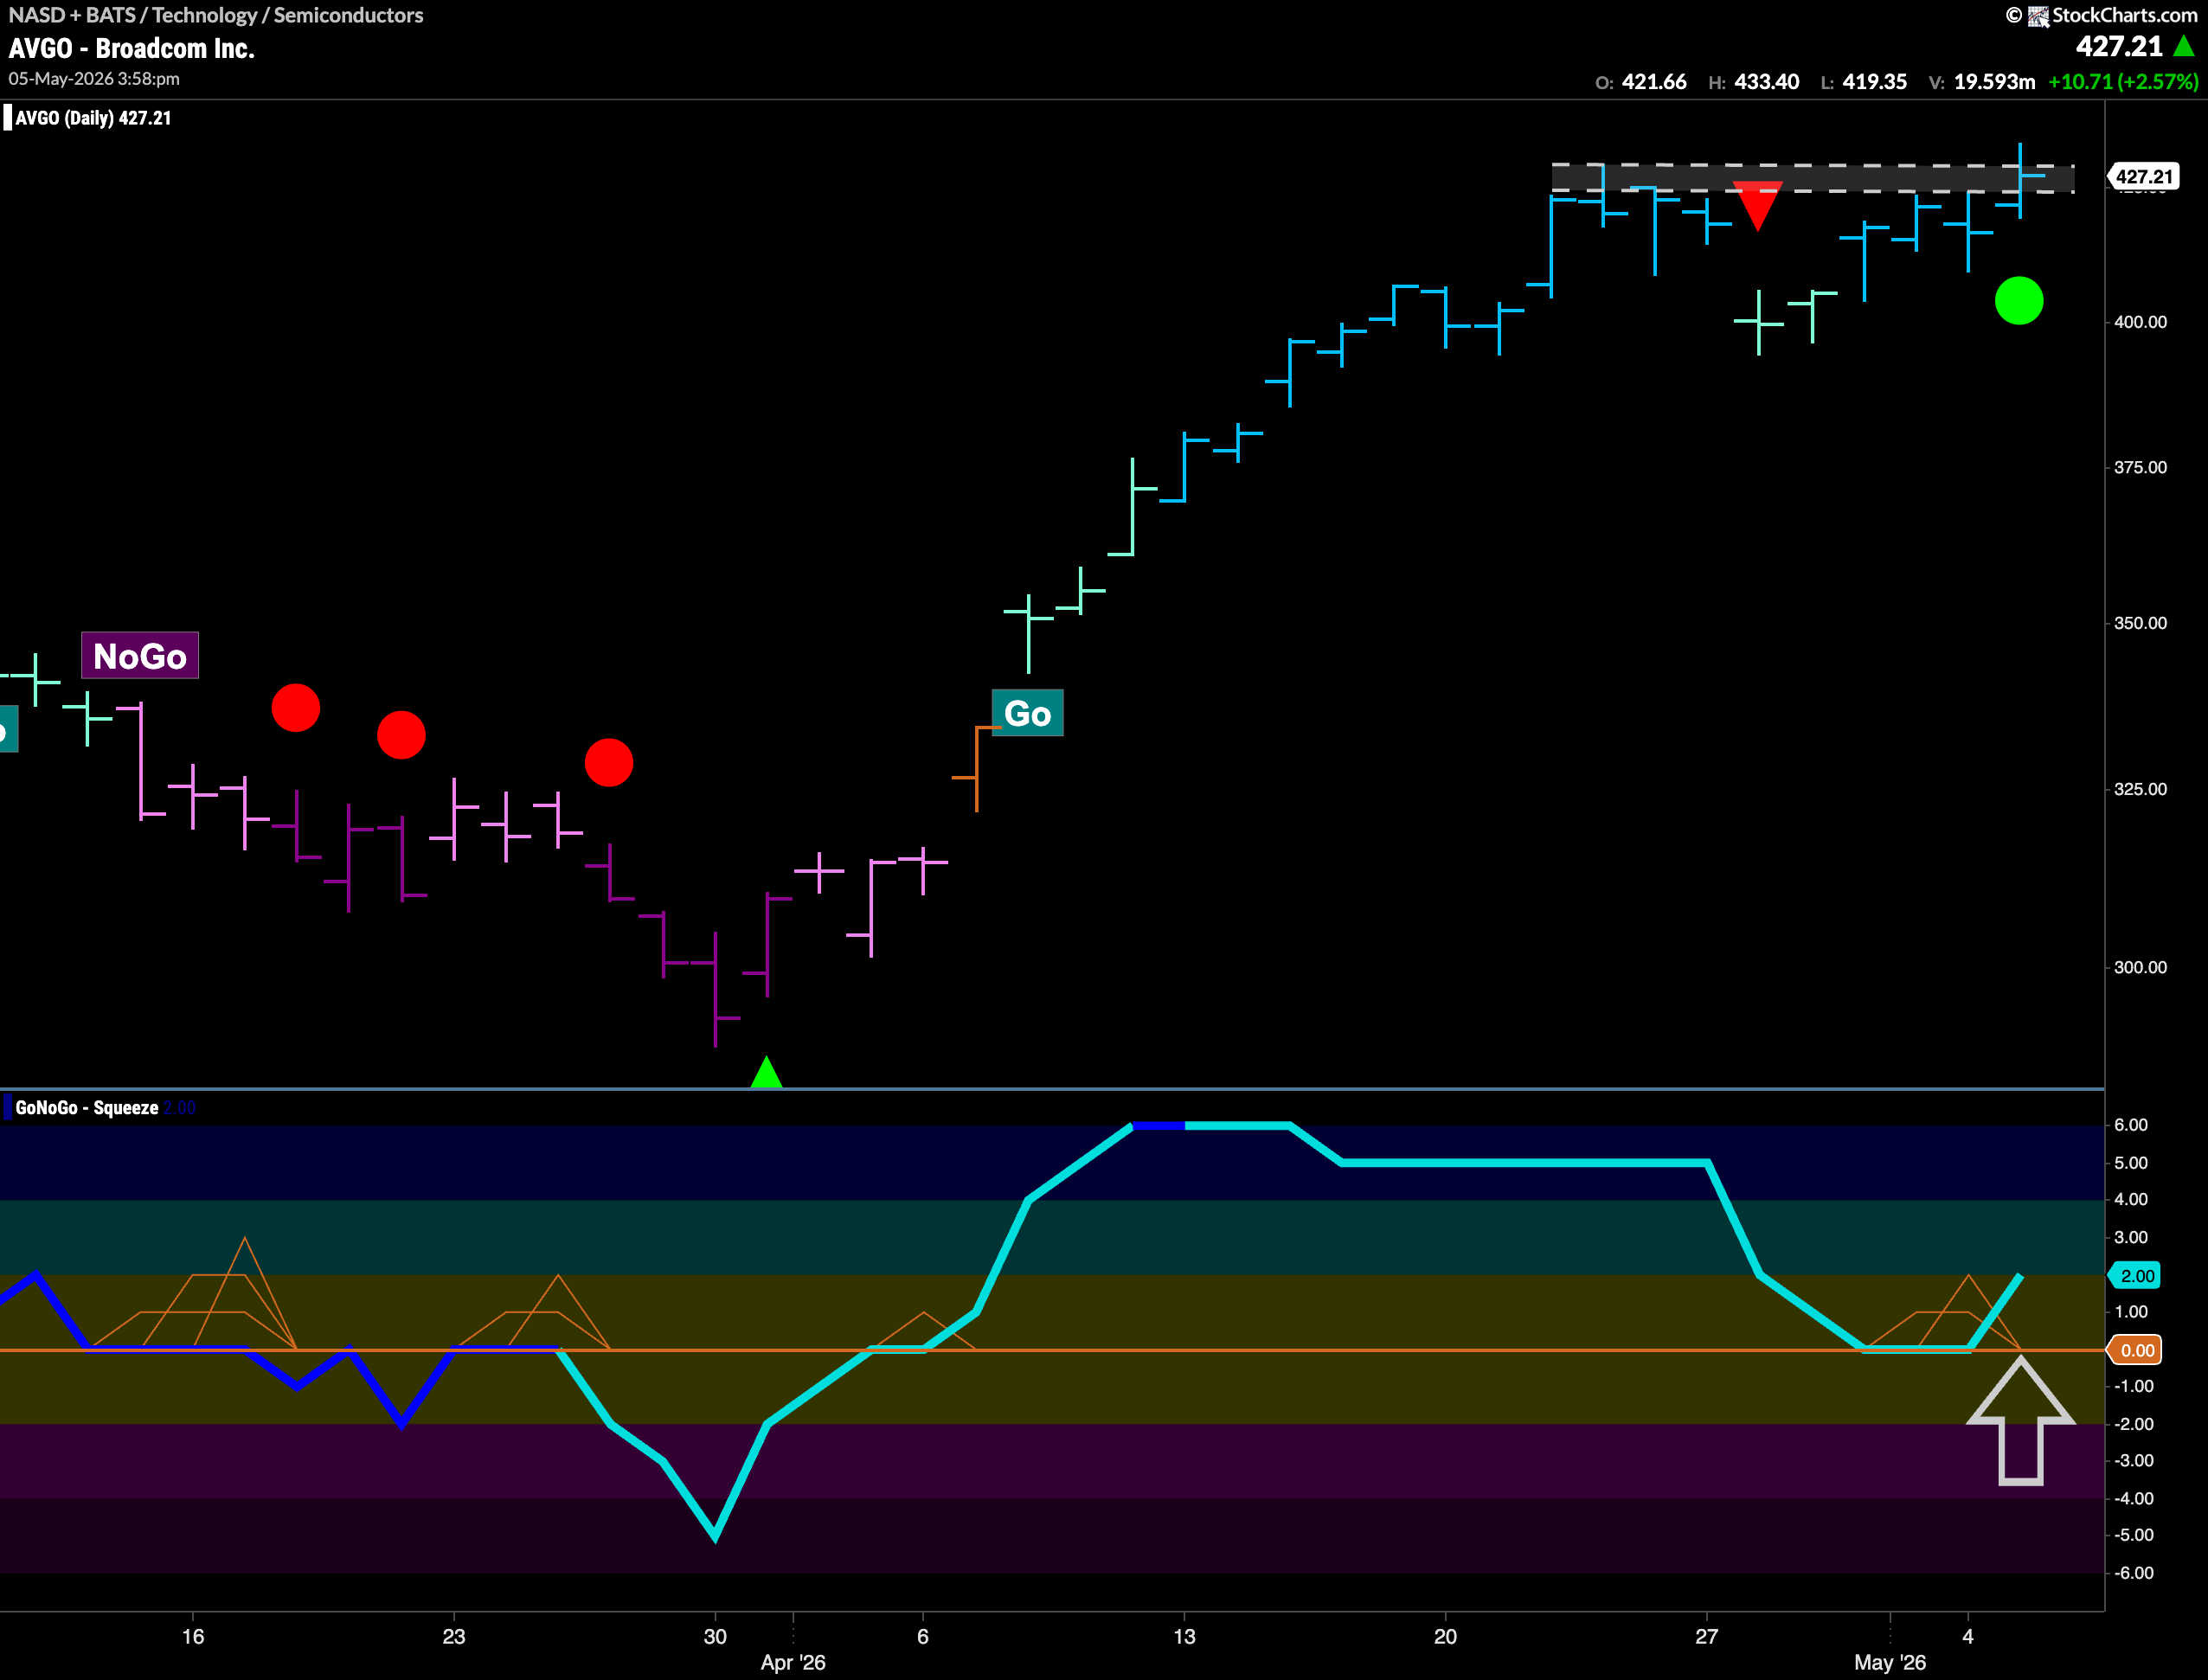Click the 'GoNoGo - Squeeze' panel label
The width and height of the screenshot is (2208, 1680).
(x=87, y=1108)
